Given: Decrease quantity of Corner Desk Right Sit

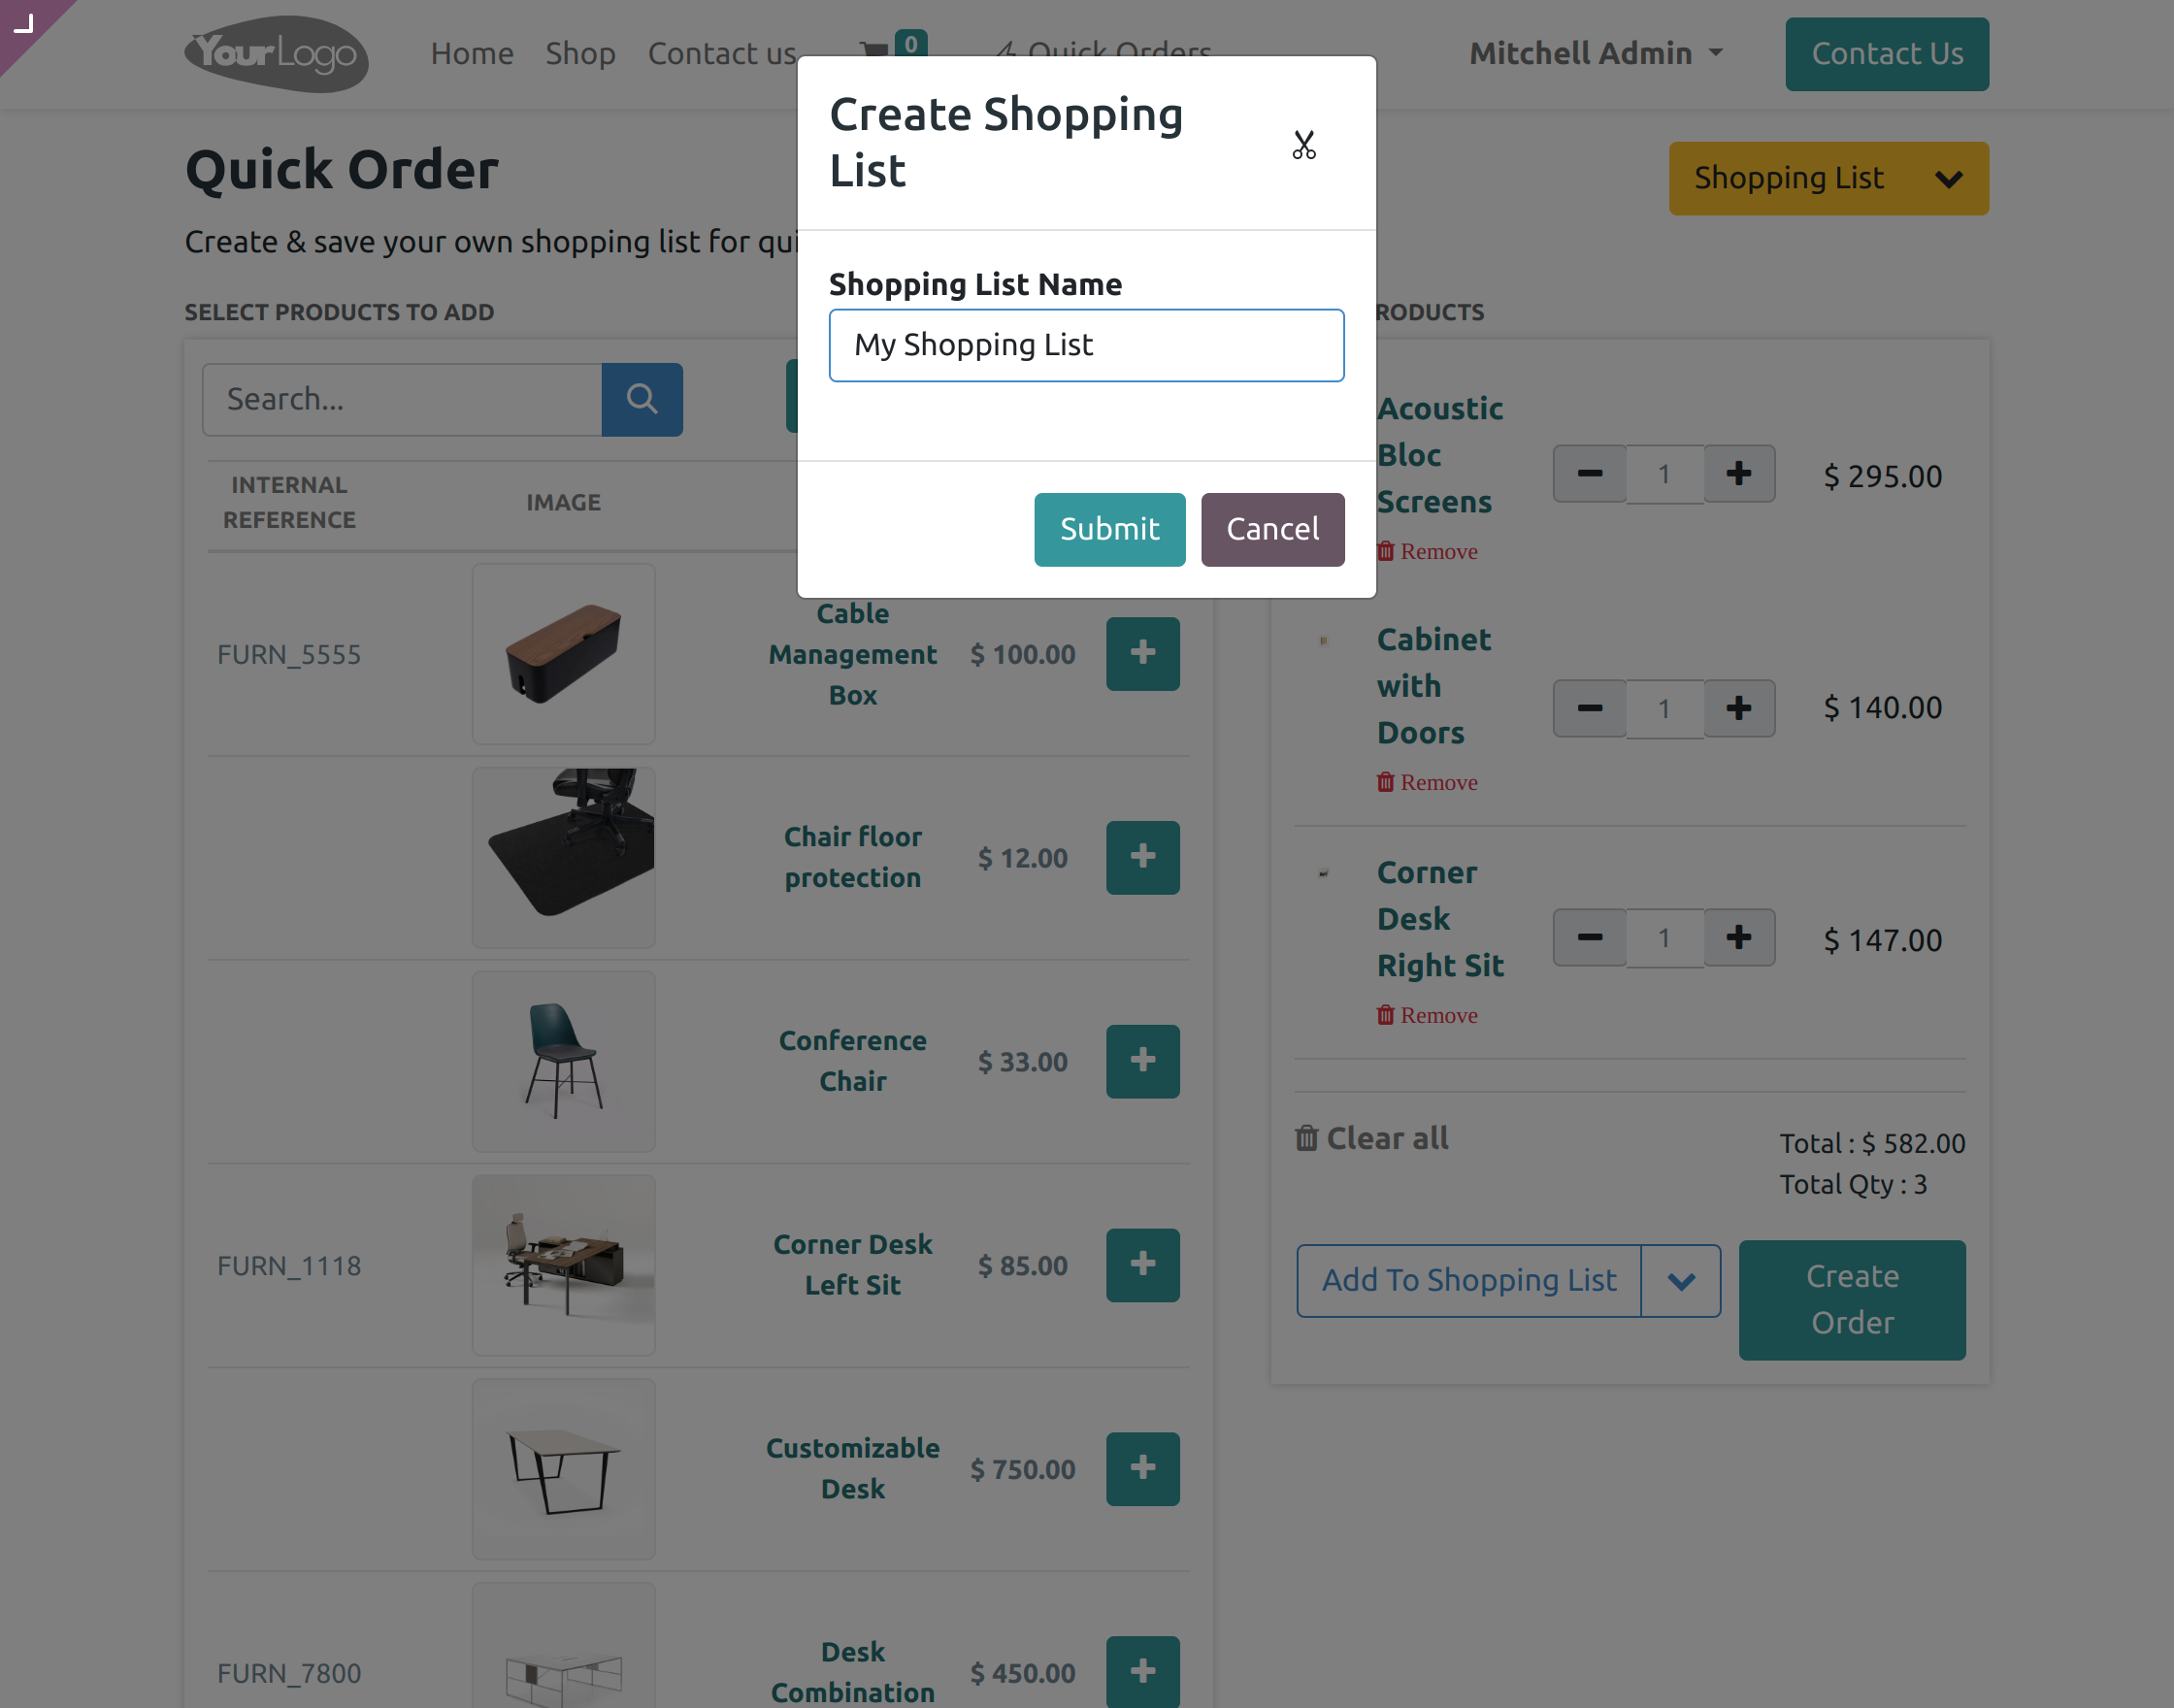Looking at the screenshot, I should pyautogui.click(x=1589, y=938).
